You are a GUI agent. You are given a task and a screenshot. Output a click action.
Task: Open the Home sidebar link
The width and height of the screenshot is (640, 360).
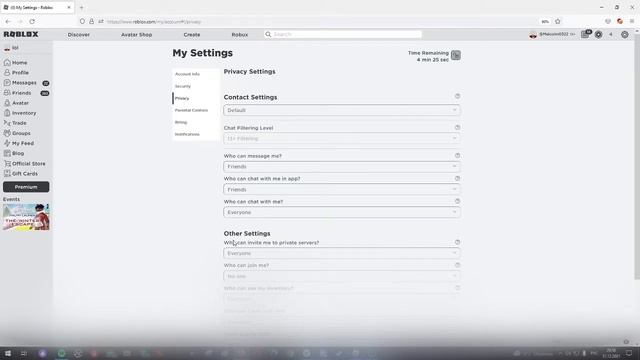click(x=16, y=62)
